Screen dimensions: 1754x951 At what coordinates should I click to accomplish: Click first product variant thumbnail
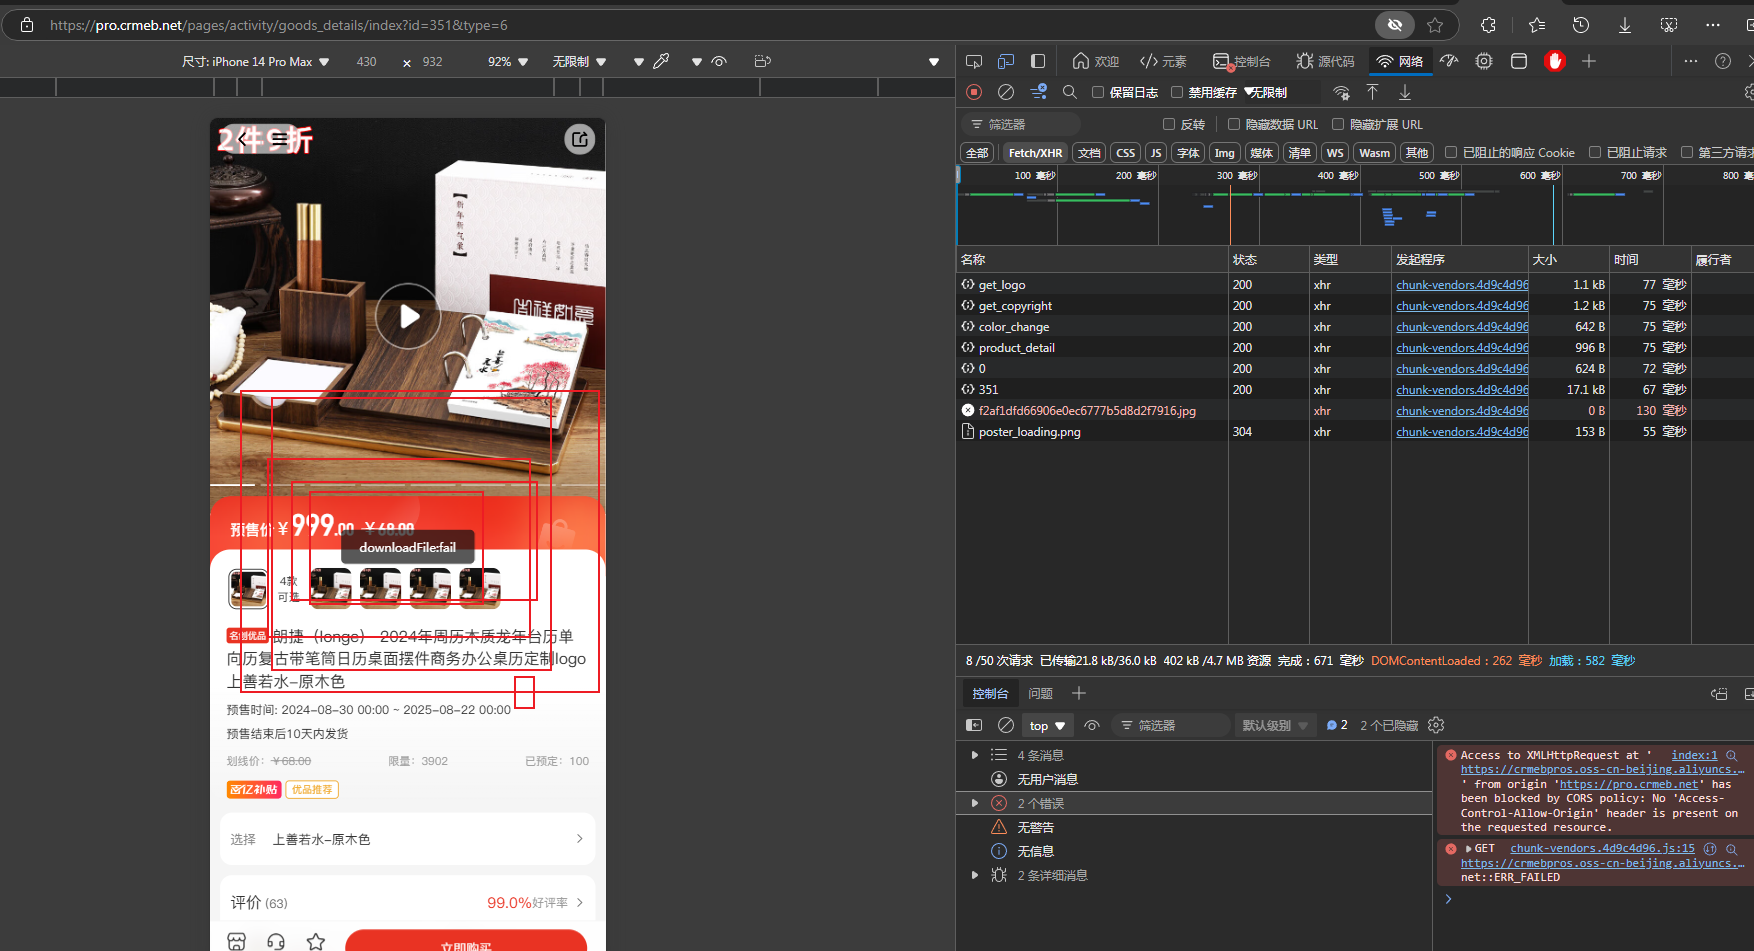pyautogui.click(x=248, y=588)
